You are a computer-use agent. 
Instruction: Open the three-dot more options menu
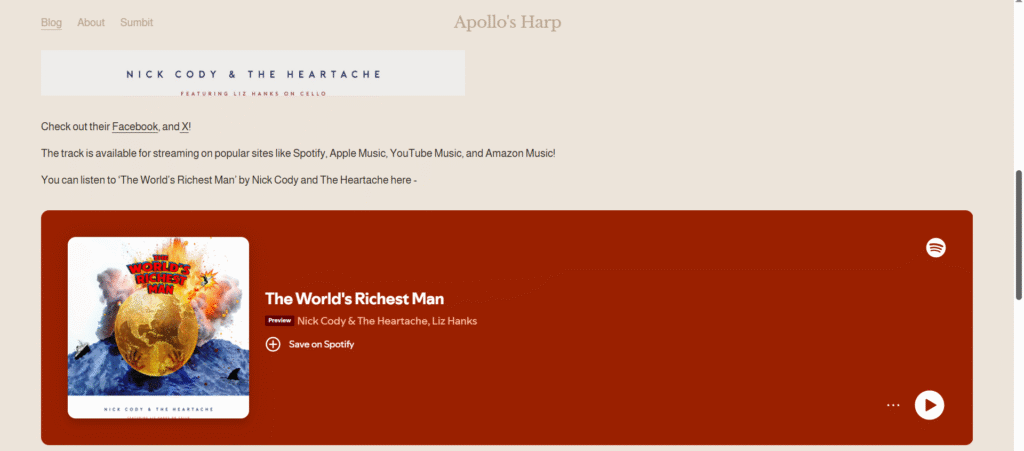coord(893,405)
